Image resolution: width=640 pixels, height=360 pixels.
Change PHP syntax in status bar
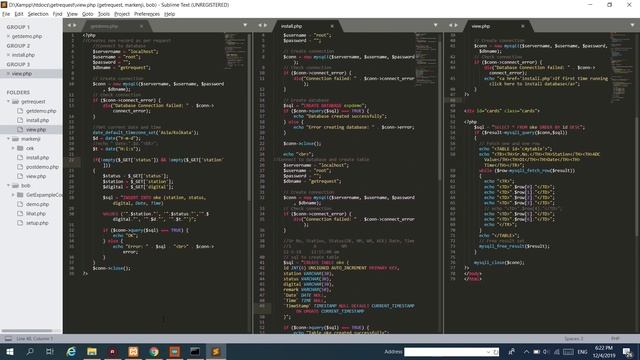(x=615, y=338)
